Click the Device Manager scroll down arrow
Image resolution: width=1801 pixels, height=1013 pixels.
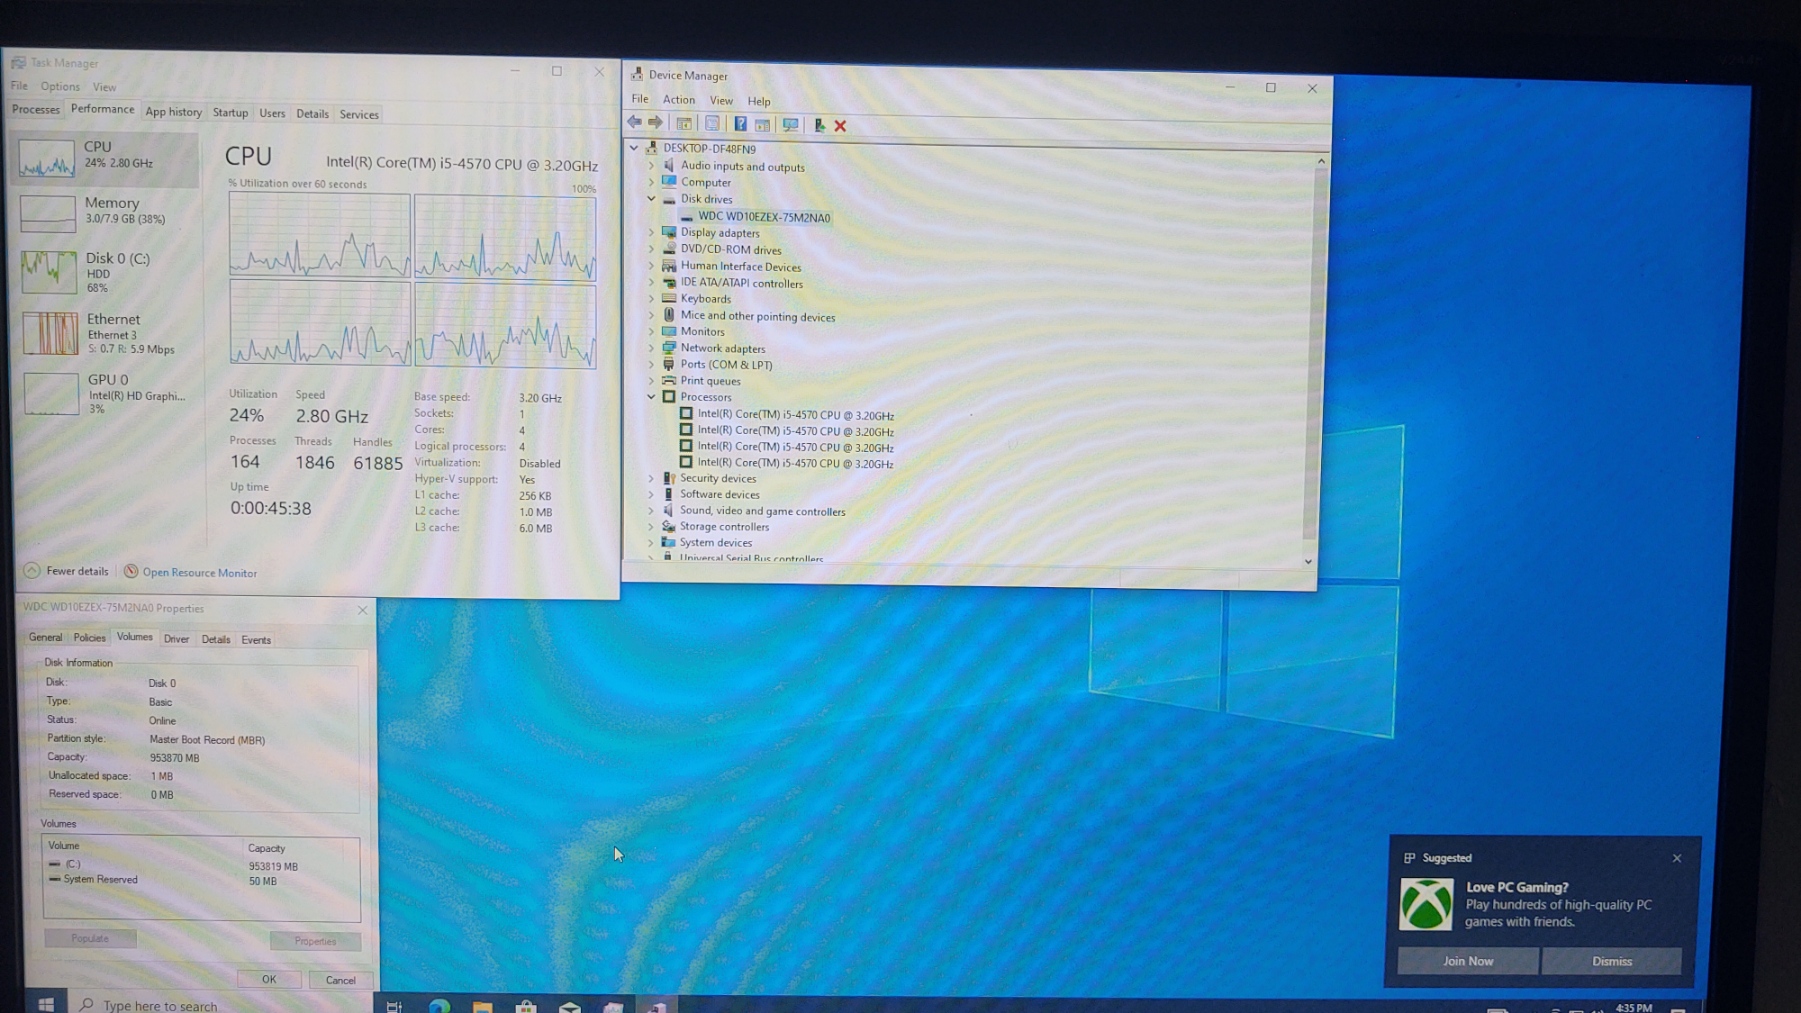1308,562
